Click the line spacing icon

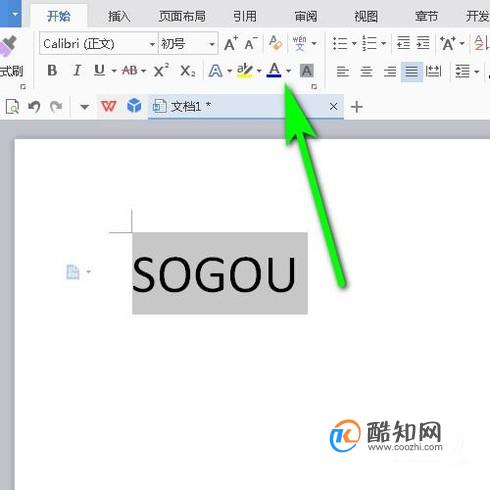point(463,71)
